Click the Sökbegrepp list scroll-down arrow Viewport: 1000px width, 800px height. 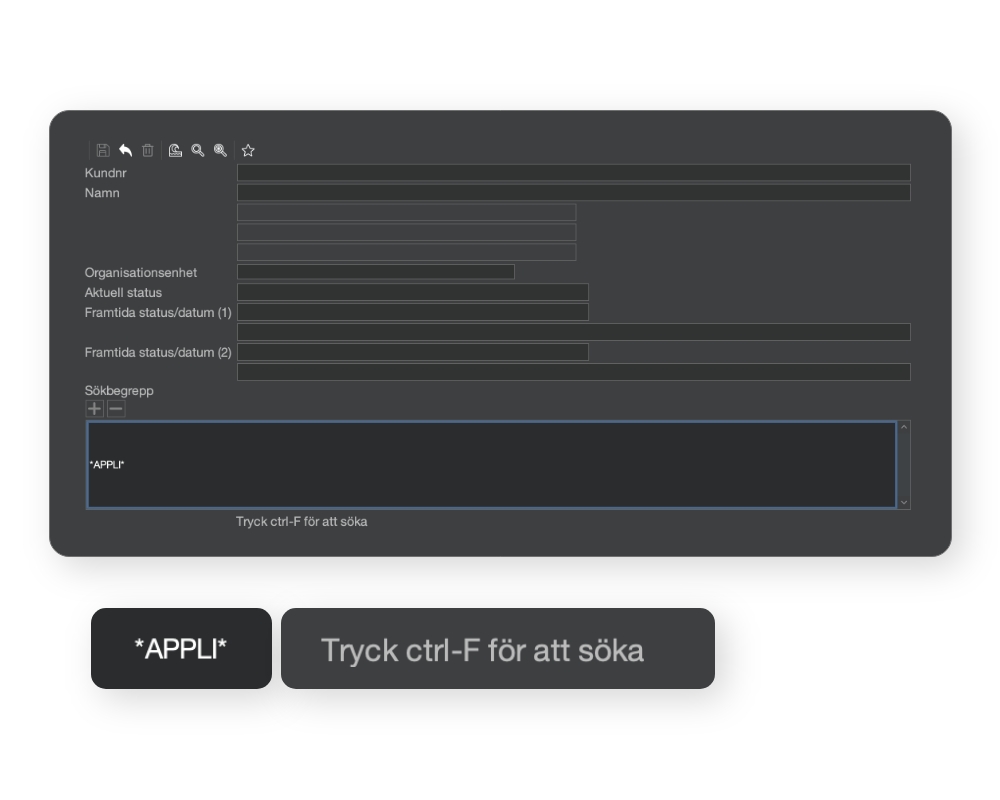tap(904, 503)
